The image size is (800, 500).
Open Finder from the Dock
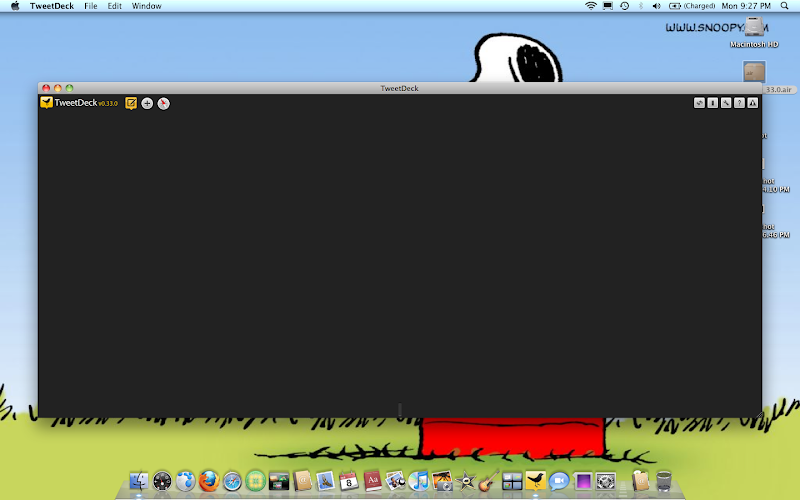139,481
